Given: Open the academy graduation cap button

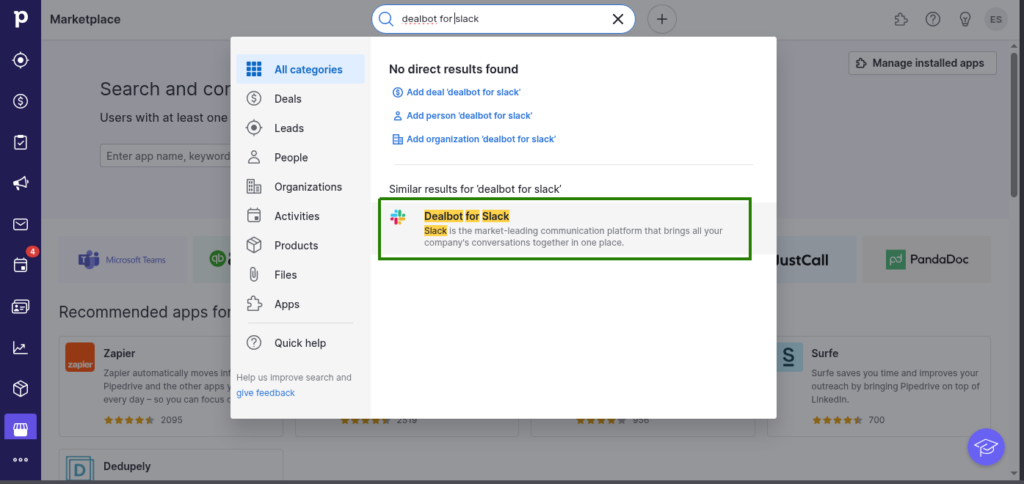Looking at the screenshot, I should click(x=985, y=447).
